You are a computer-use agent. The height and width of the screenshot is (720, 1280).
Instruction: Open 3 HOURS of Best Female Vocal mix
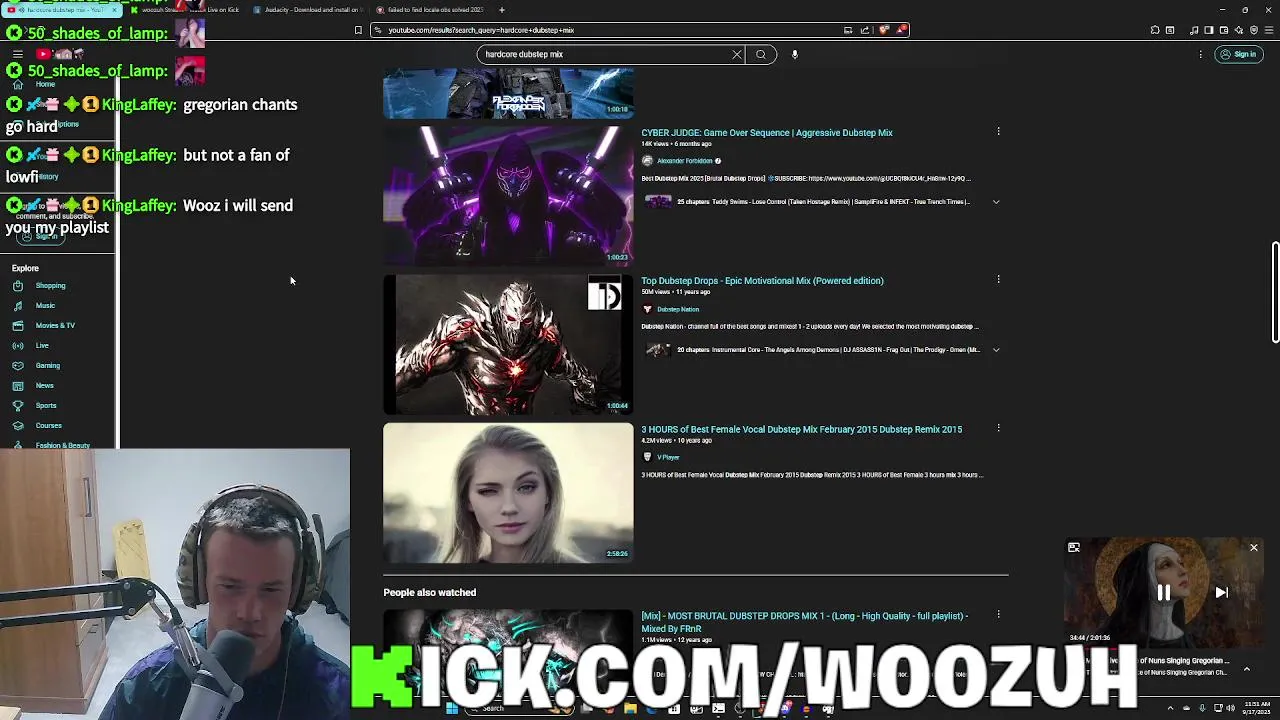[801, 429]
